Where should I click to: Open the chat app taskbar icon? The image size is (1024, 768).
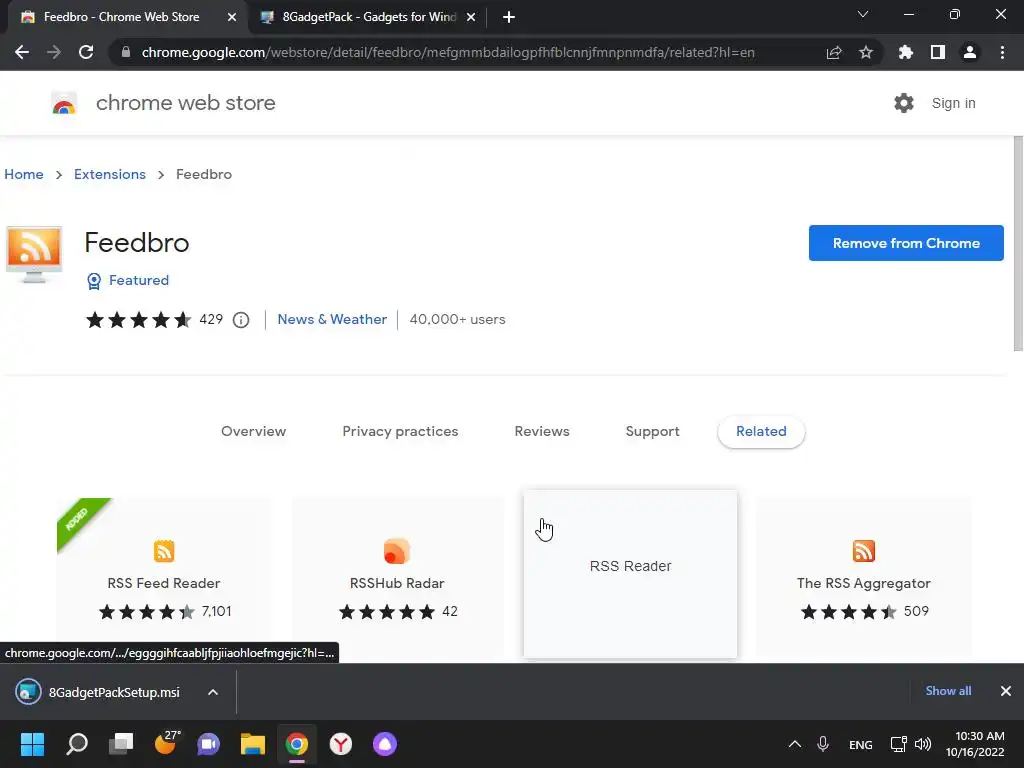click(208, 744)
